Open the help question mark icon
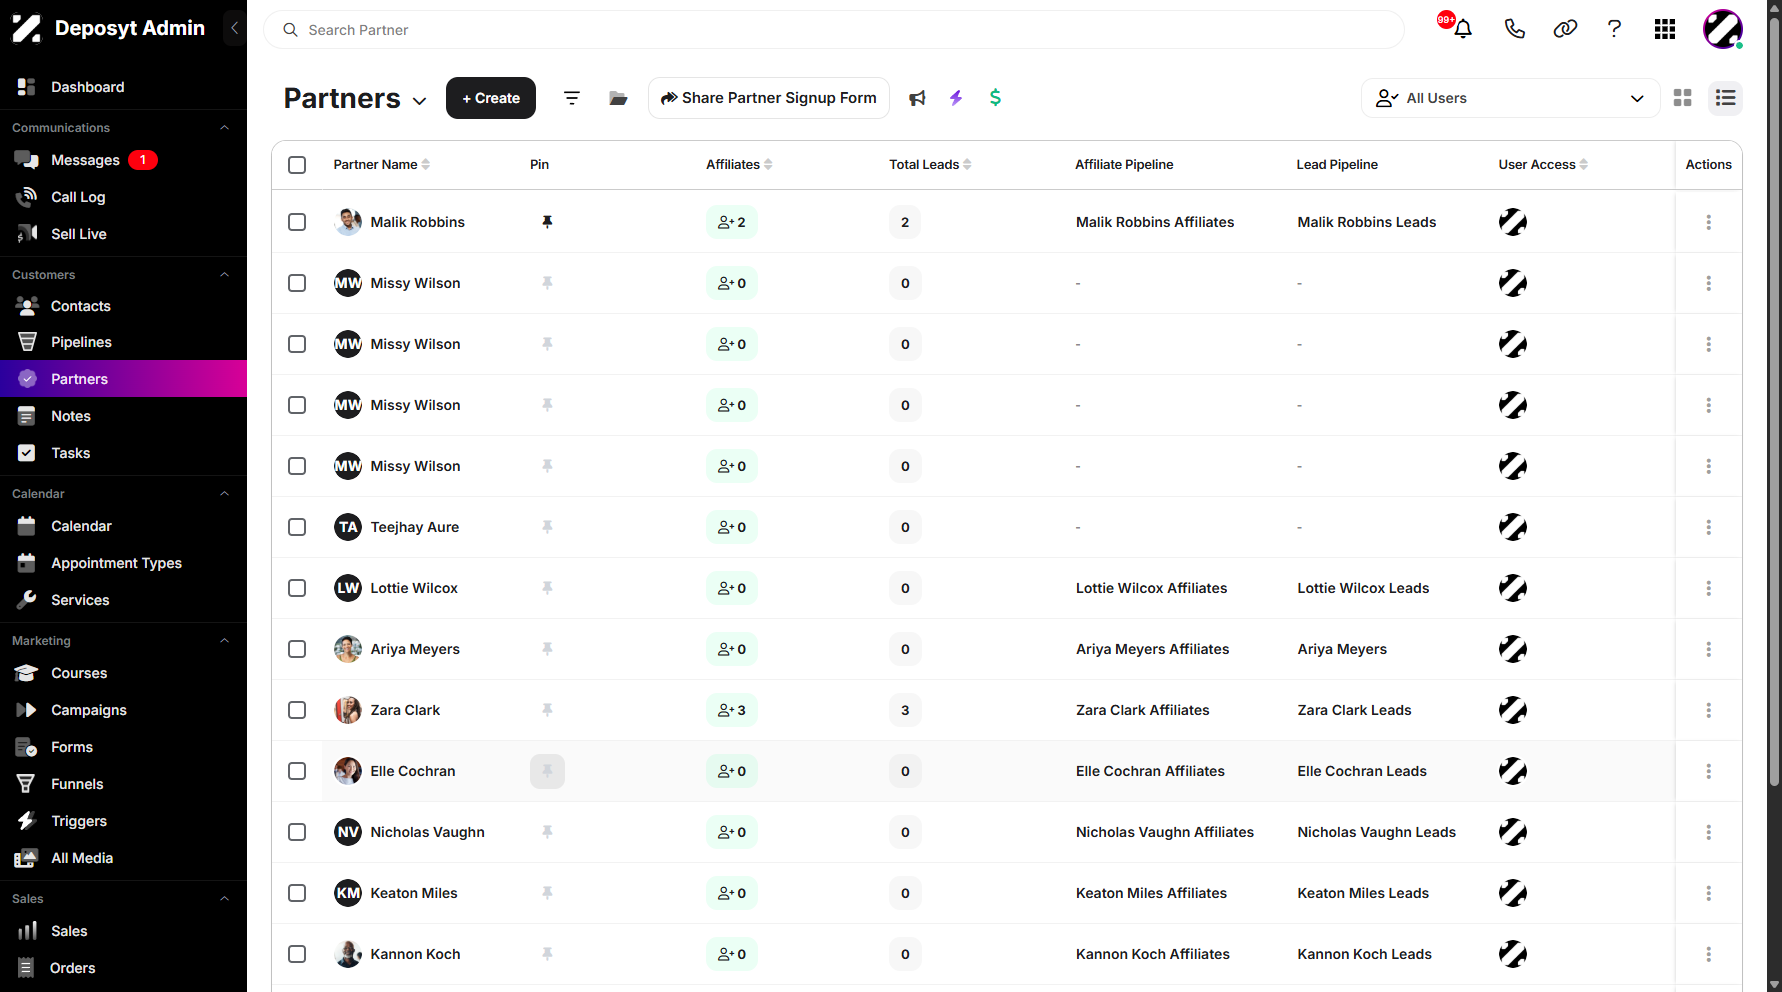This screenshot has height=992, width=1782. click(1614, 29)
